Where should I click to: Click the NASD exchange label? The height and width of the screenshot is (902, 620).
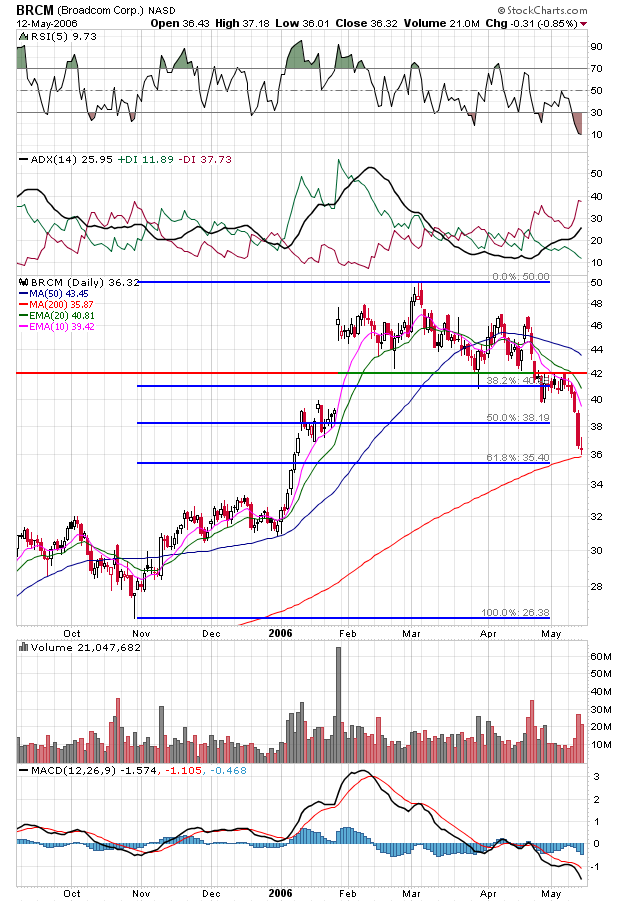[x=162, y=11]
